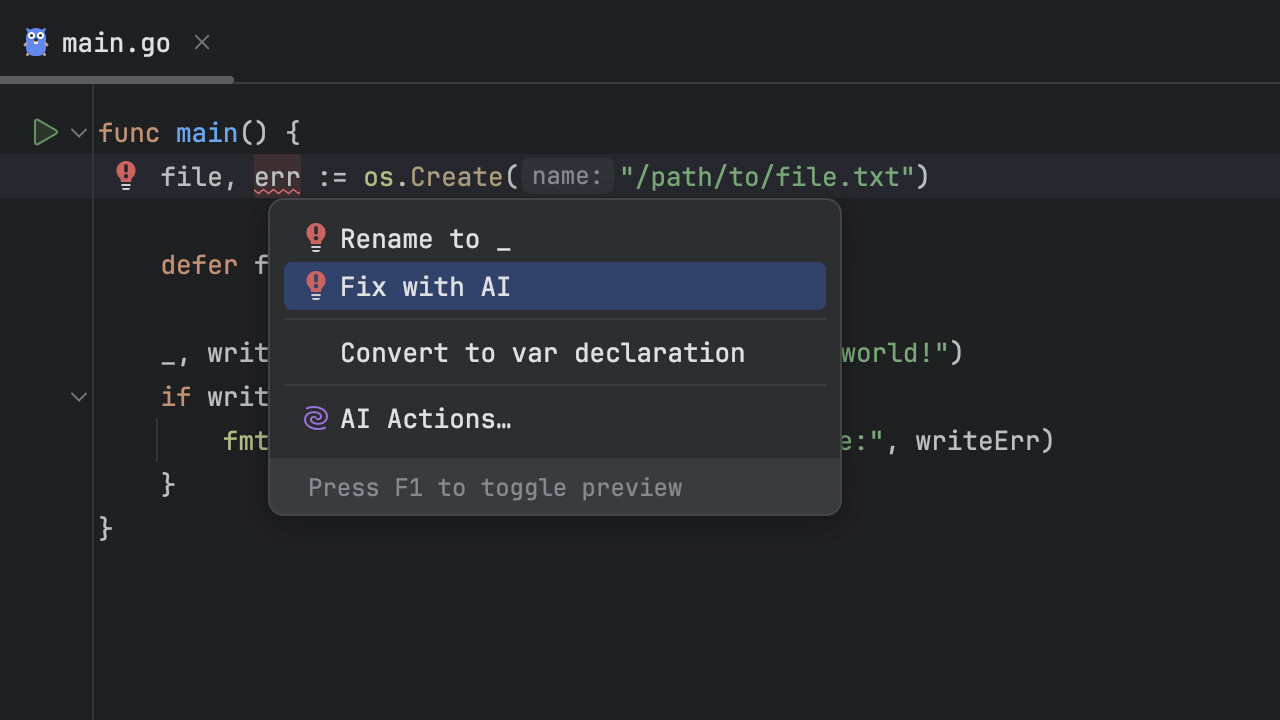Open the AI Actions… submenu

(425, 419)
